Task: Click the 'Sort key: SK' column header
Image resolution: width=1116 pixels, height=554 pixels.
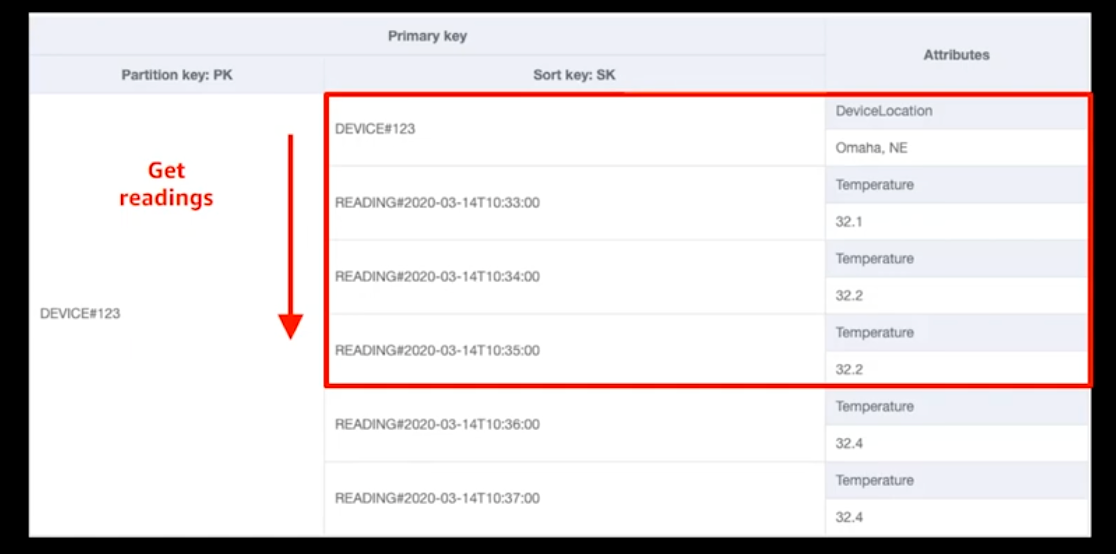Action: [x=574, y=75]
